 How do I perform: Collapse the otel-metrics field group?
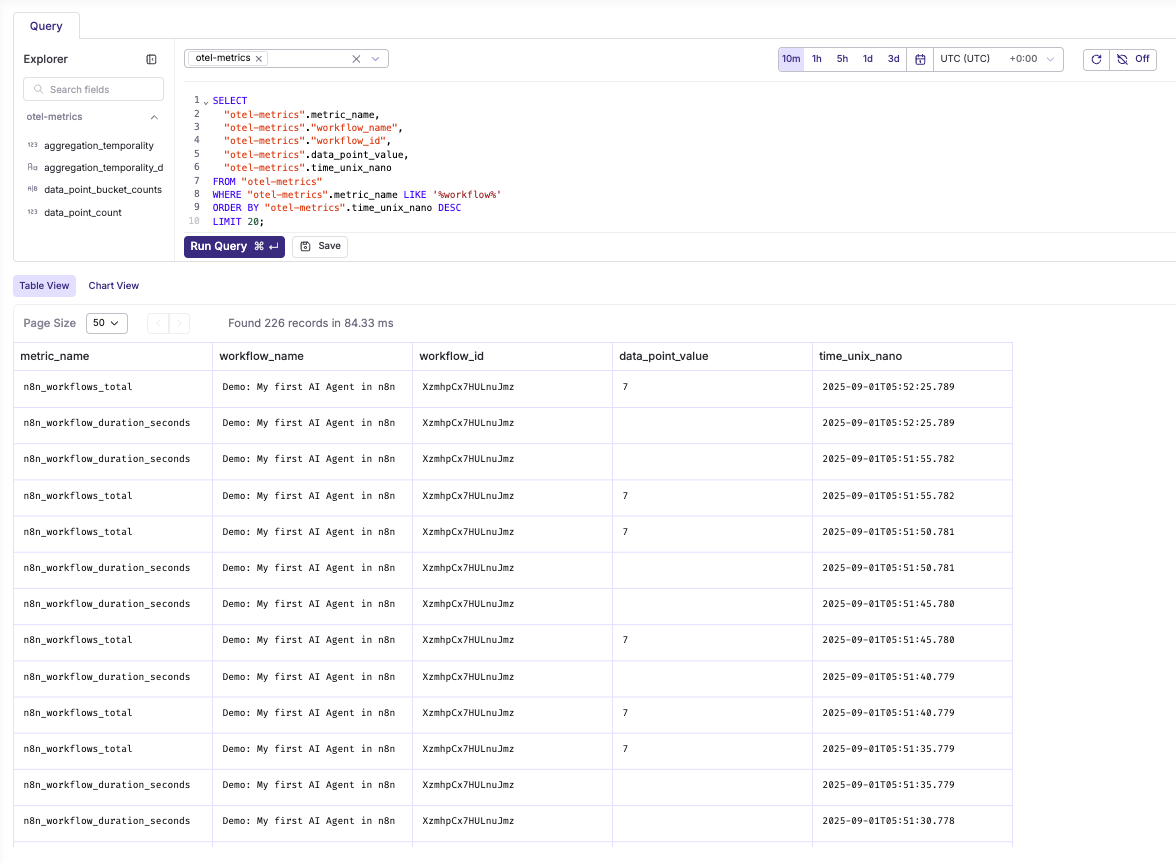(x=154, y=117)
